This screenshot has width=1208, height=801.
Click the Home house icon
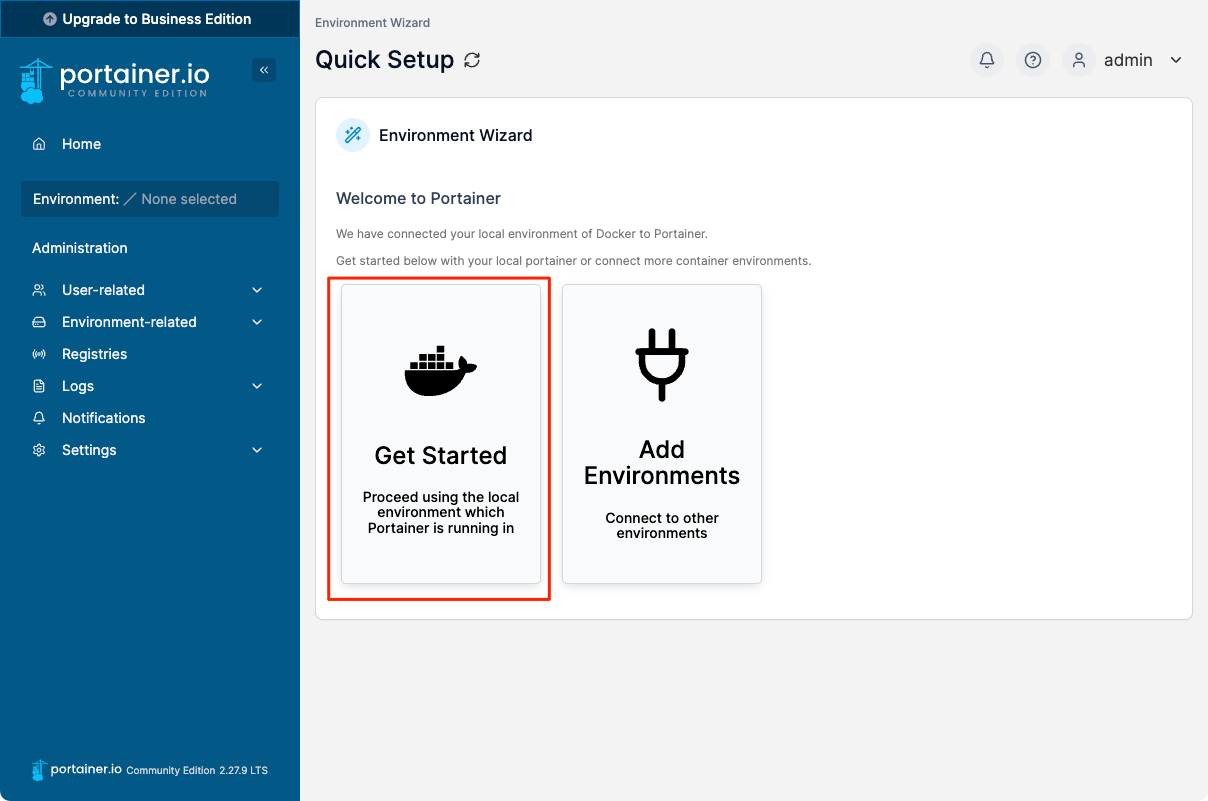39,144
